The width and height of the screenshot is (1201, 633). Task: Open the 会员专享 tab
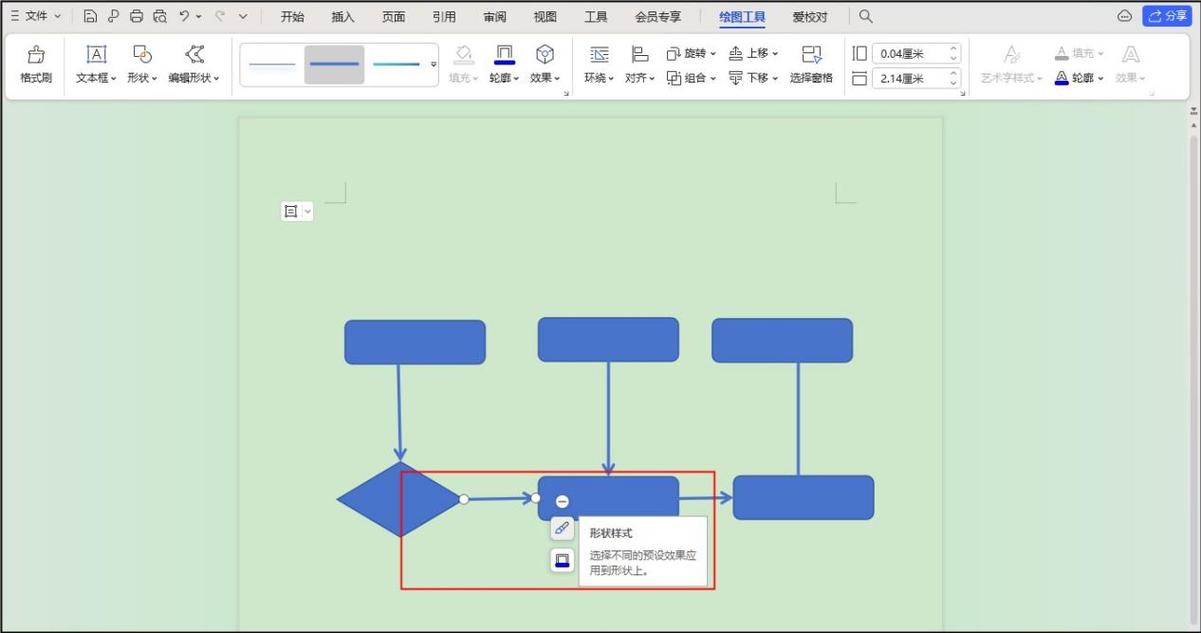(x=658, y=17)
